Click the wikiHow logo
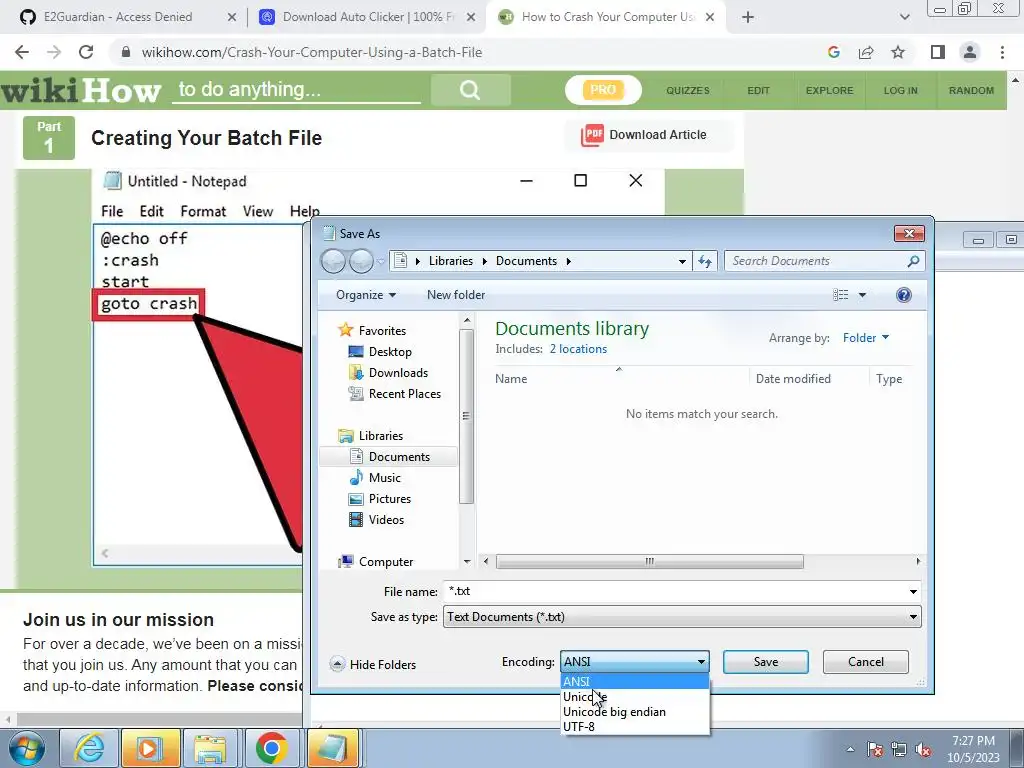Screen dimensions: 1024x768 point(81,90)
